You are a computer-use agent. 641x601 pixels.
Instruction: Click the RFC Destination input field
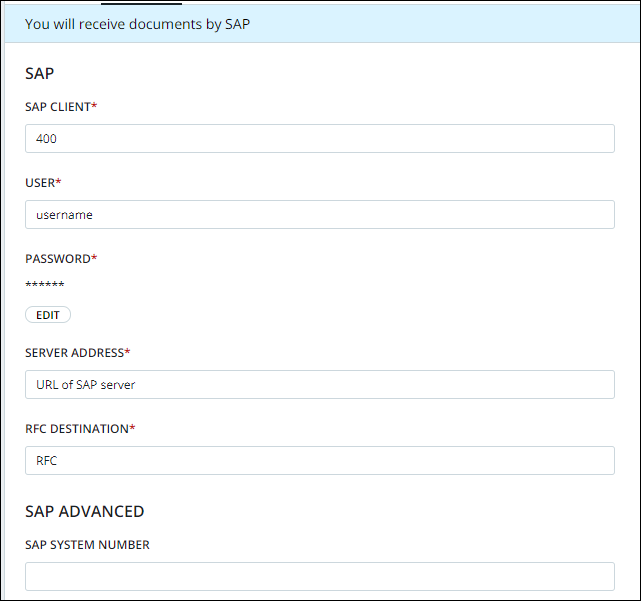tap(320, 461)
